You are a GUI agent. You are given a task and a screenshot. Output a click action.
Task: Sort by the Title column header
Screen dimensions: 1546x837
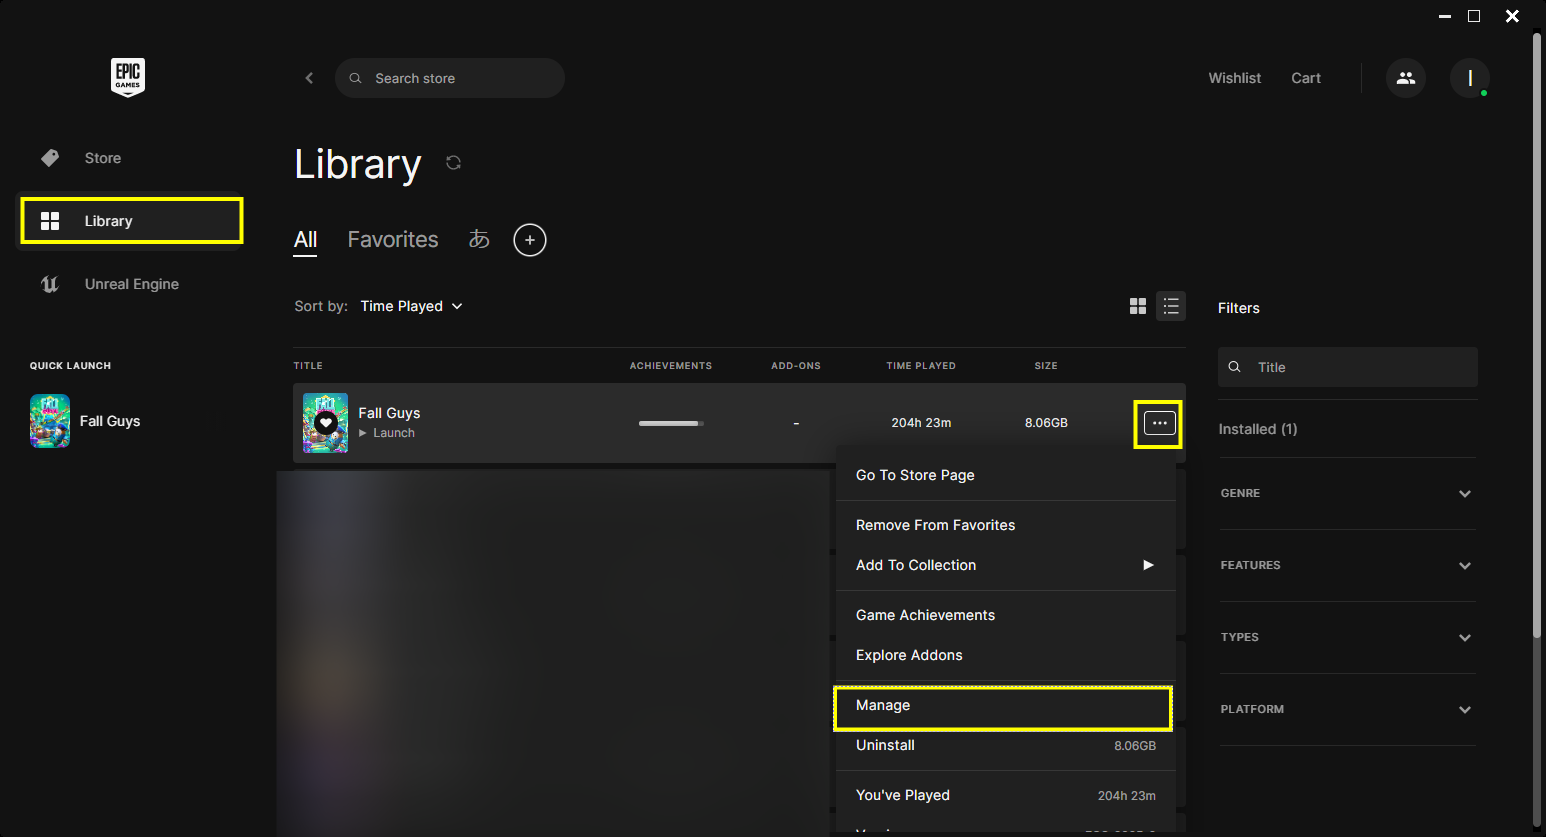tap(308, 366)
